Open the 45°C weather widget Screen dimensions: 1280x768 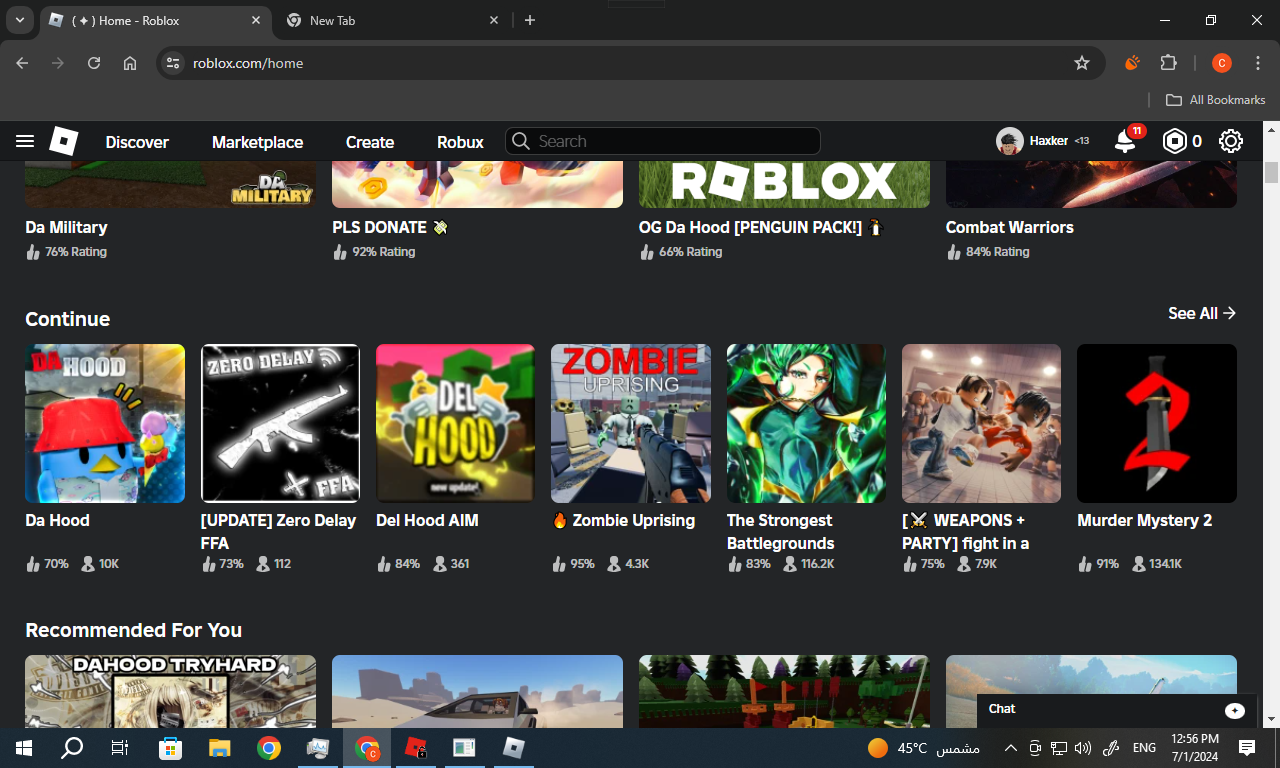pyautogui.click(x=923, y=747)
